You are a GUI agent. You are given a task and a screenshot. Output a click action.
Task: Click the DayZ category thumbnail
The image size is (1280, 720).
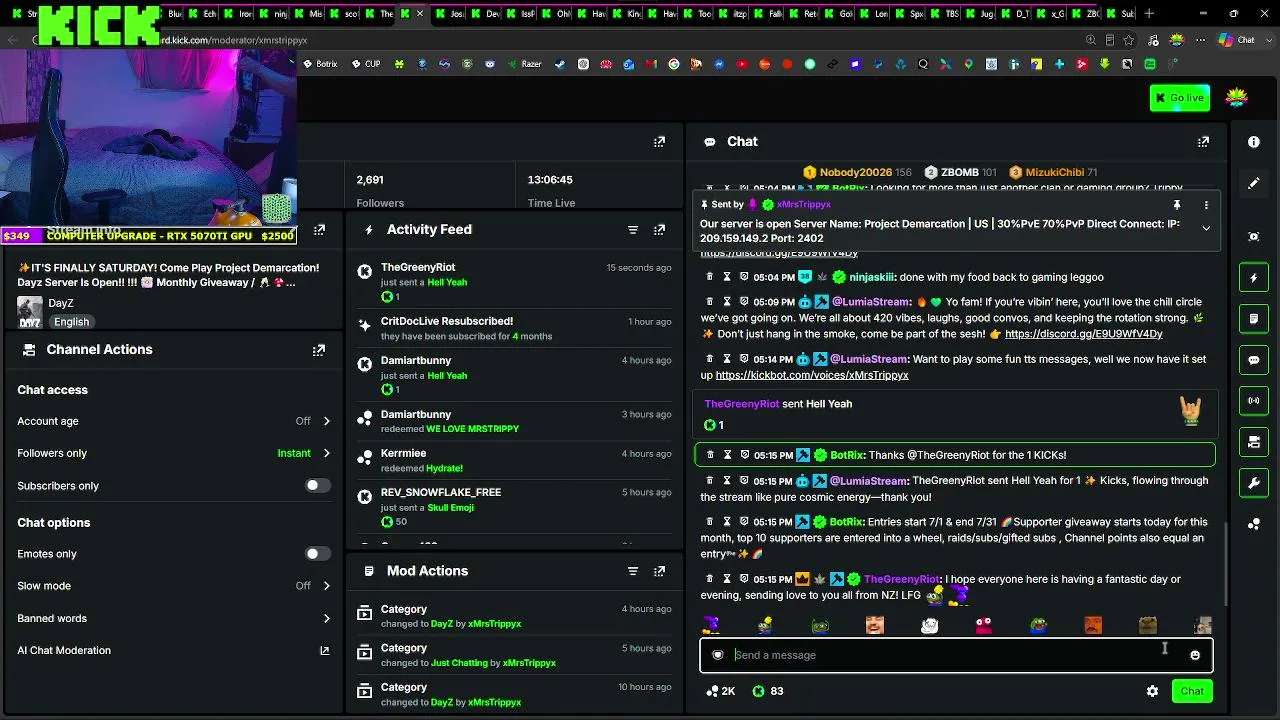pyautogui.click(x=30, y=312)
